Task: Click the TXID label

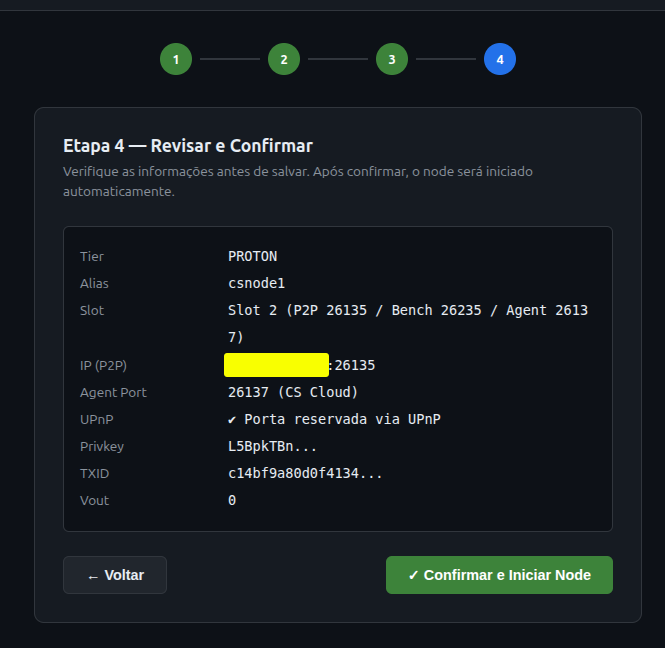Action: tap(95, 473)
